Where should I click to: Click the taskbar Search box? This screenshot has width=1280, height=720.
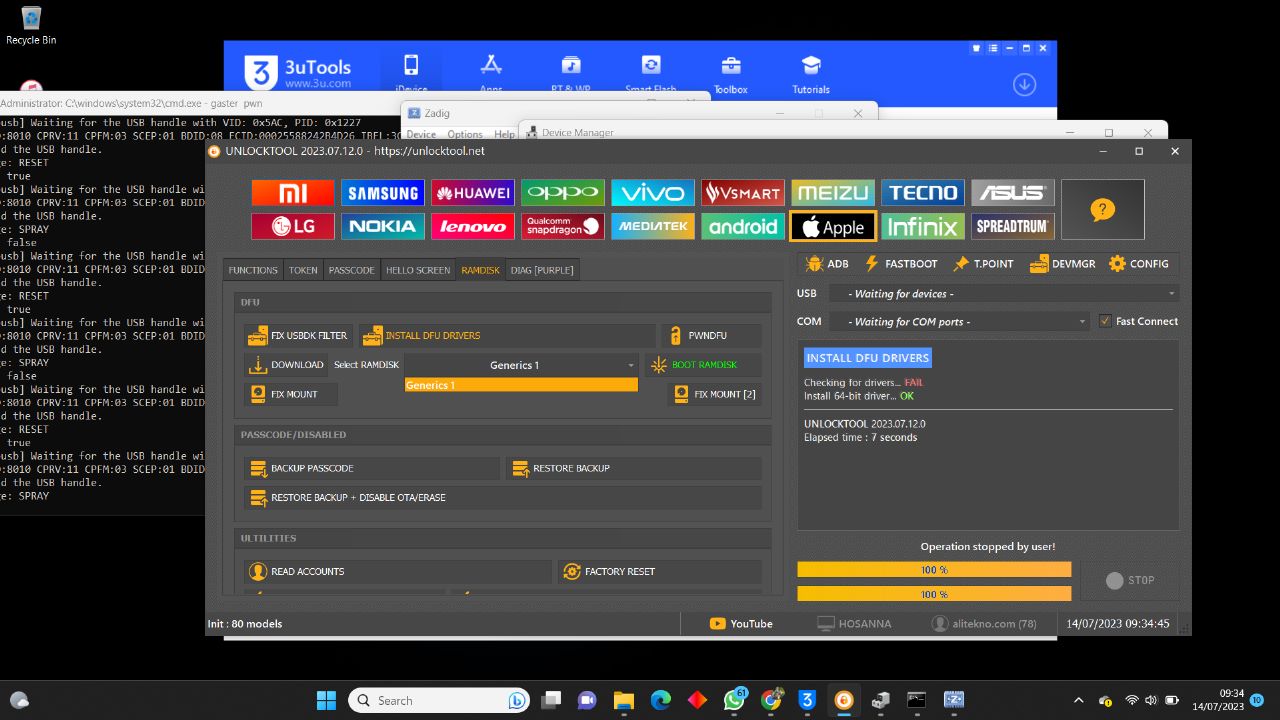click(439, 700)
